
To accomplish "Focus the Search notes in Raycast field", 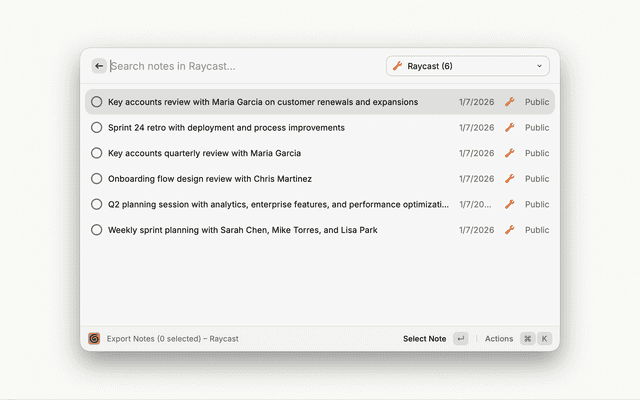I will pyautogui.click(x=240, y=66).
